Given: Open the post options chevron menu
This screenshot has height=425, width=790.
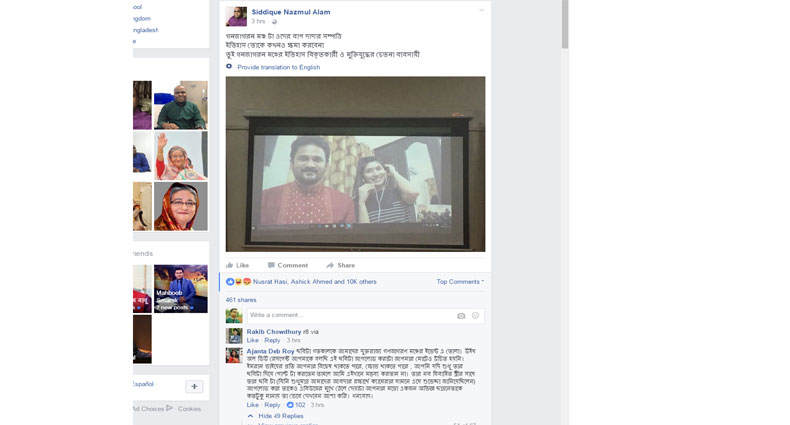Looking at the screenshot, I should click(x=481, y=11).
